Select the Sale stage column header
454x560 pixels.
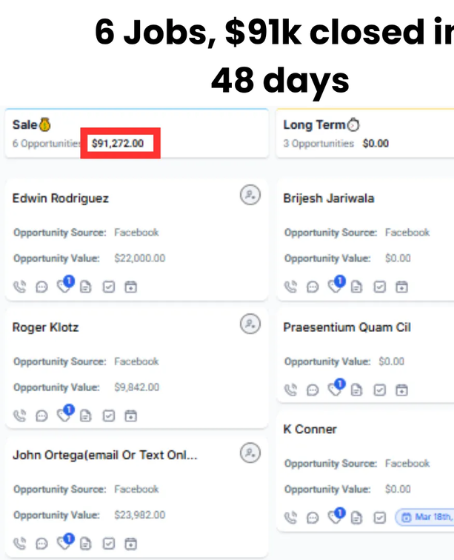pyautogui.click(x=137, y=133)
